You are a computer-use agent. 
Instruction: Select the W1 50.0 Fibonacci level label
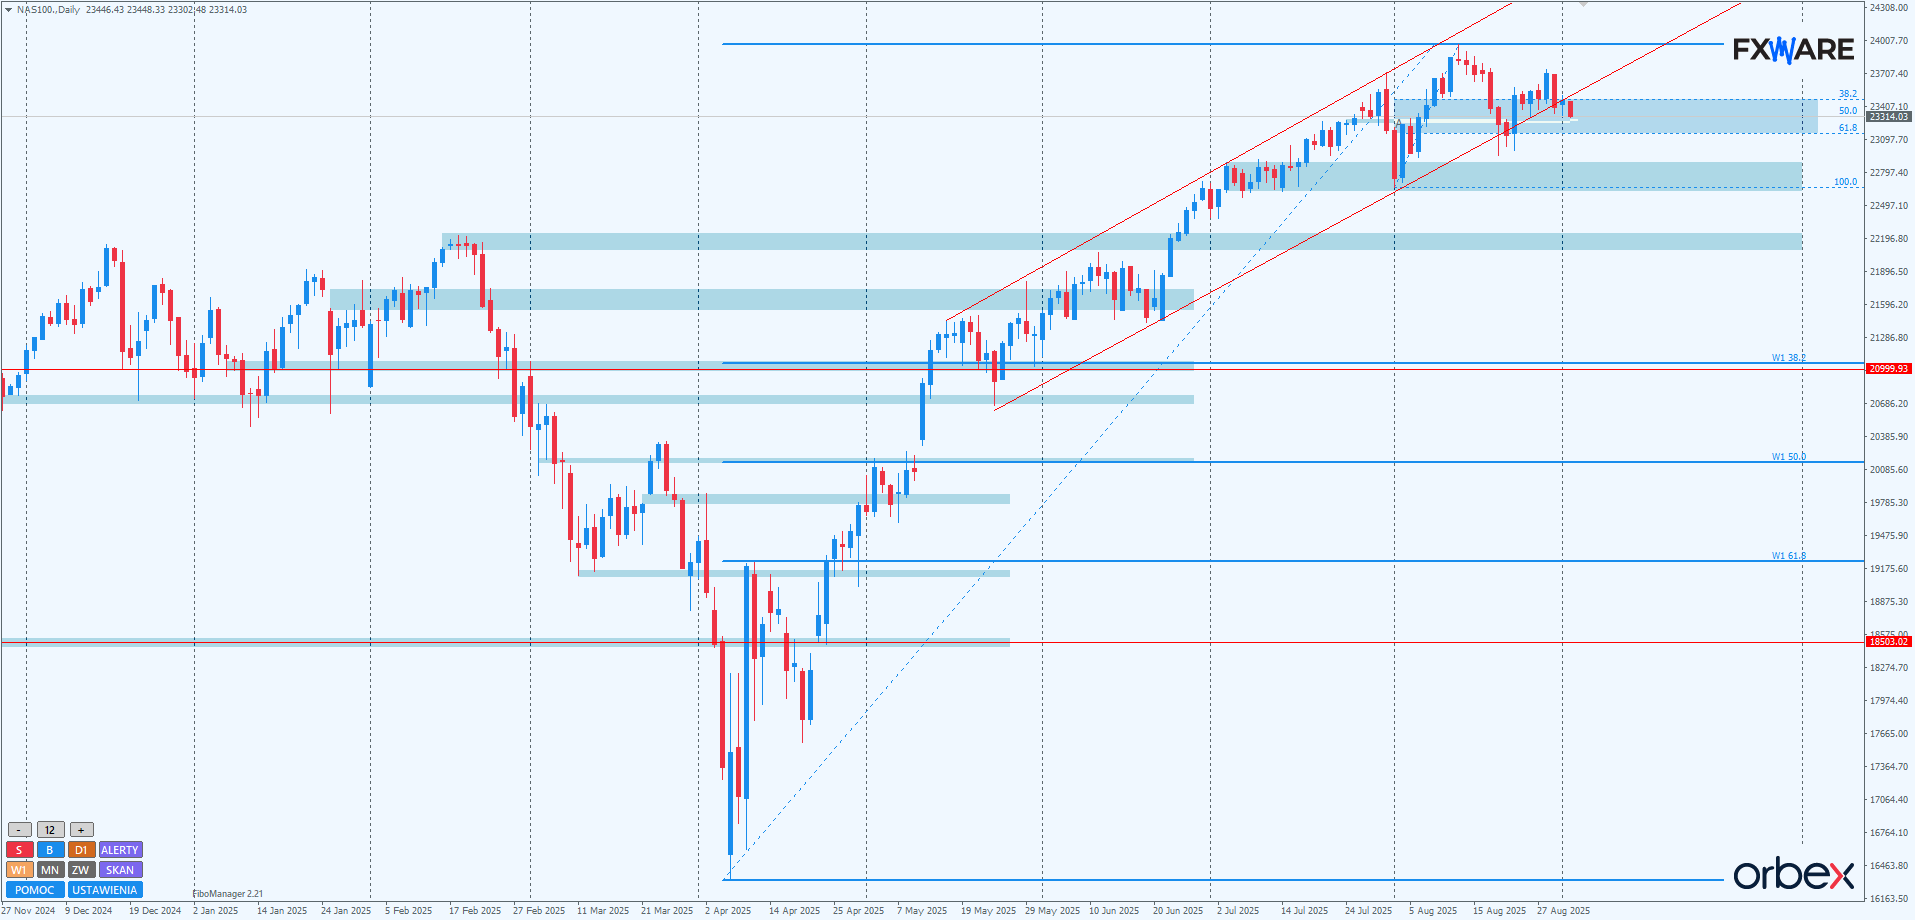(1789, 457)
